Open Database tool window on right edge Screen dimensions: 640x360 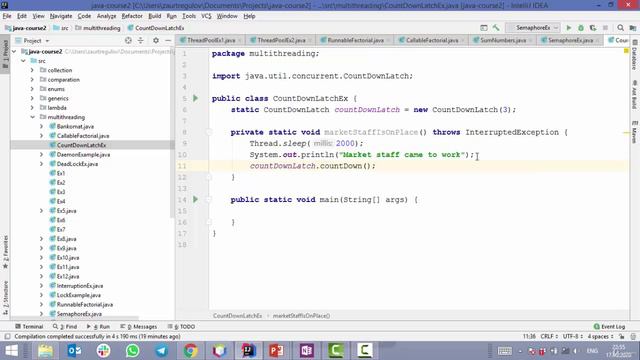635,56
